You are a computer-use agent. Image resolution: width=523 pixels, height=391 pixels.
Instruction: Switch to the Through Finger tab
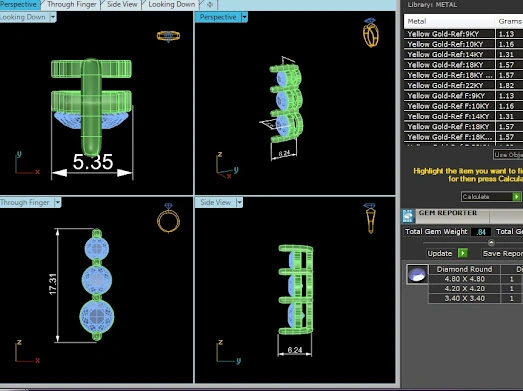pos(72,5)
